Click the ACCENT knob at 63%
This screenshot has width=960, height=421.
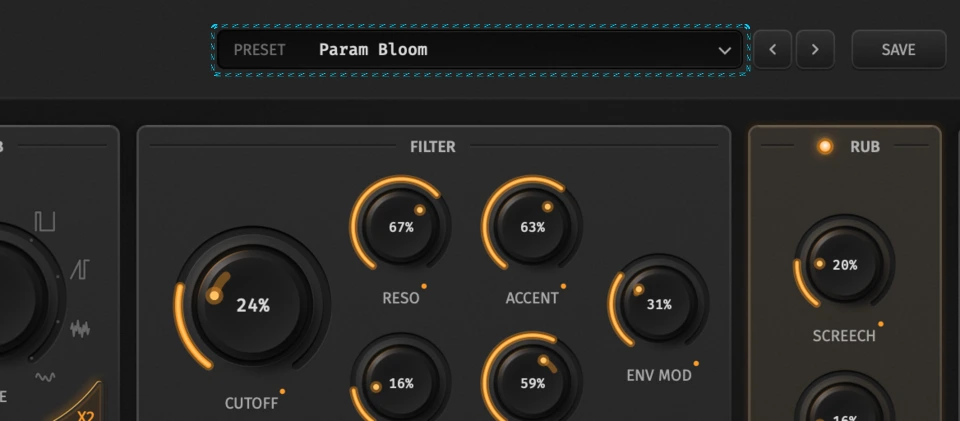click(532, 227)
